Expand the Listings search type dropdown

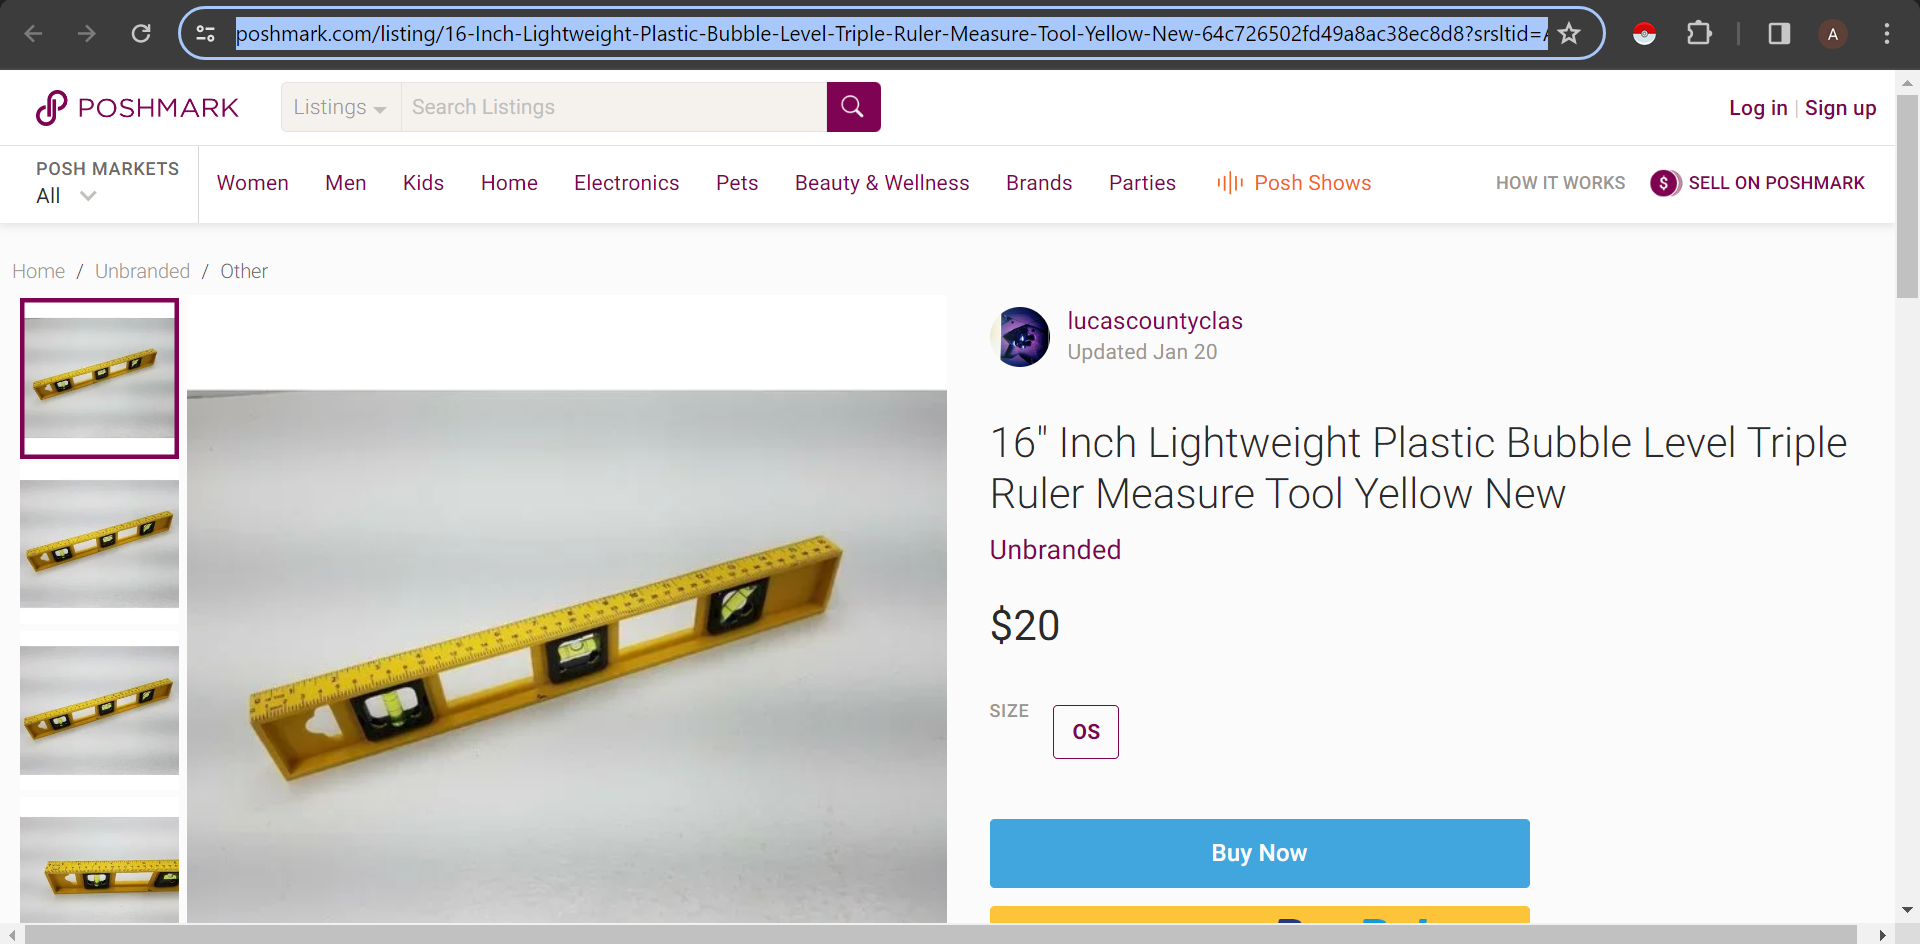pyautogui.click(x=340, y=107)
